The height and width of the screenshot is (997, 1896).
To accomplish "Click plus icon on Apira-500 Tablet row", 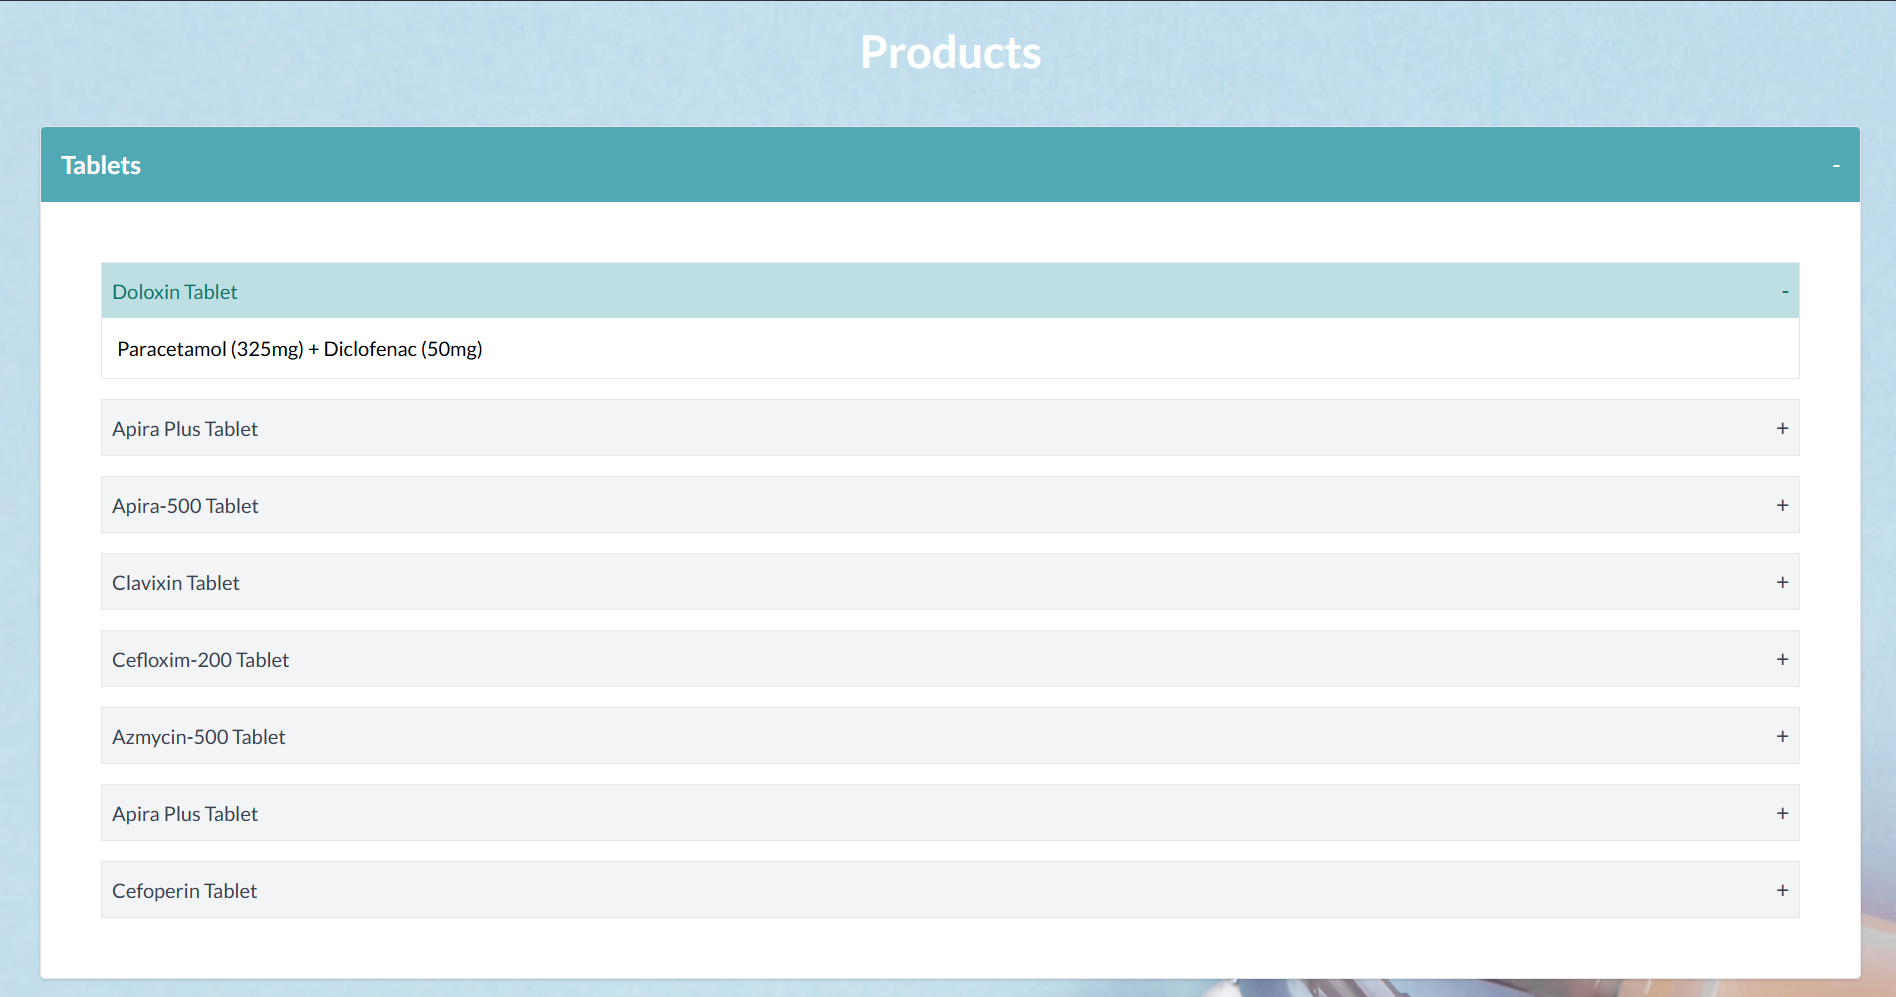I will pyautogui.click(x=1782, y=506).
